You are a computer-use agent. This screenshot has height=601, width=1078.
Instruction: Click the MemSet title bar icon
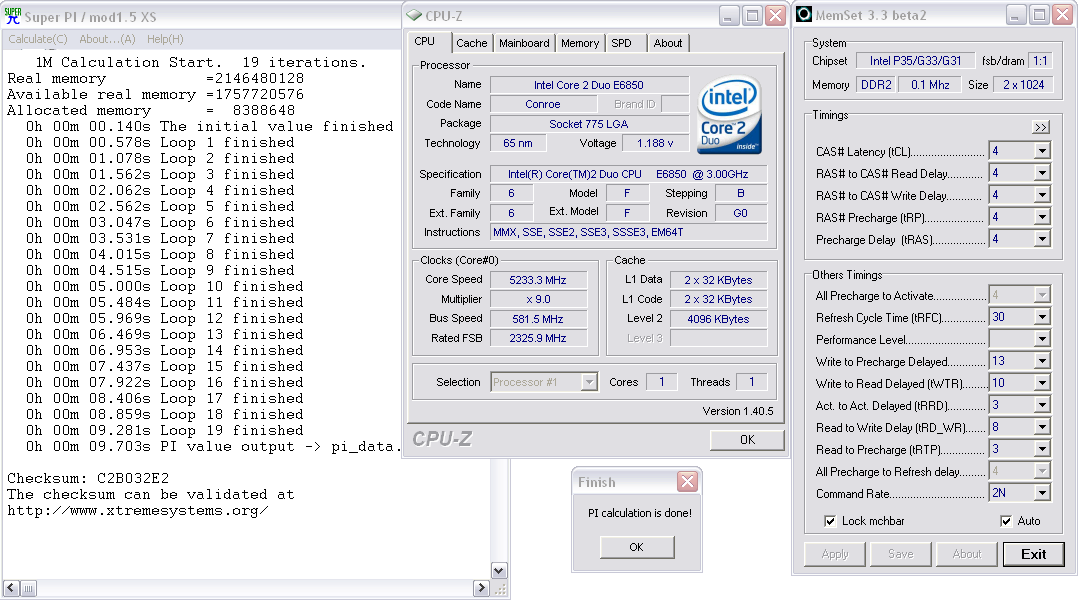[804, 14]
